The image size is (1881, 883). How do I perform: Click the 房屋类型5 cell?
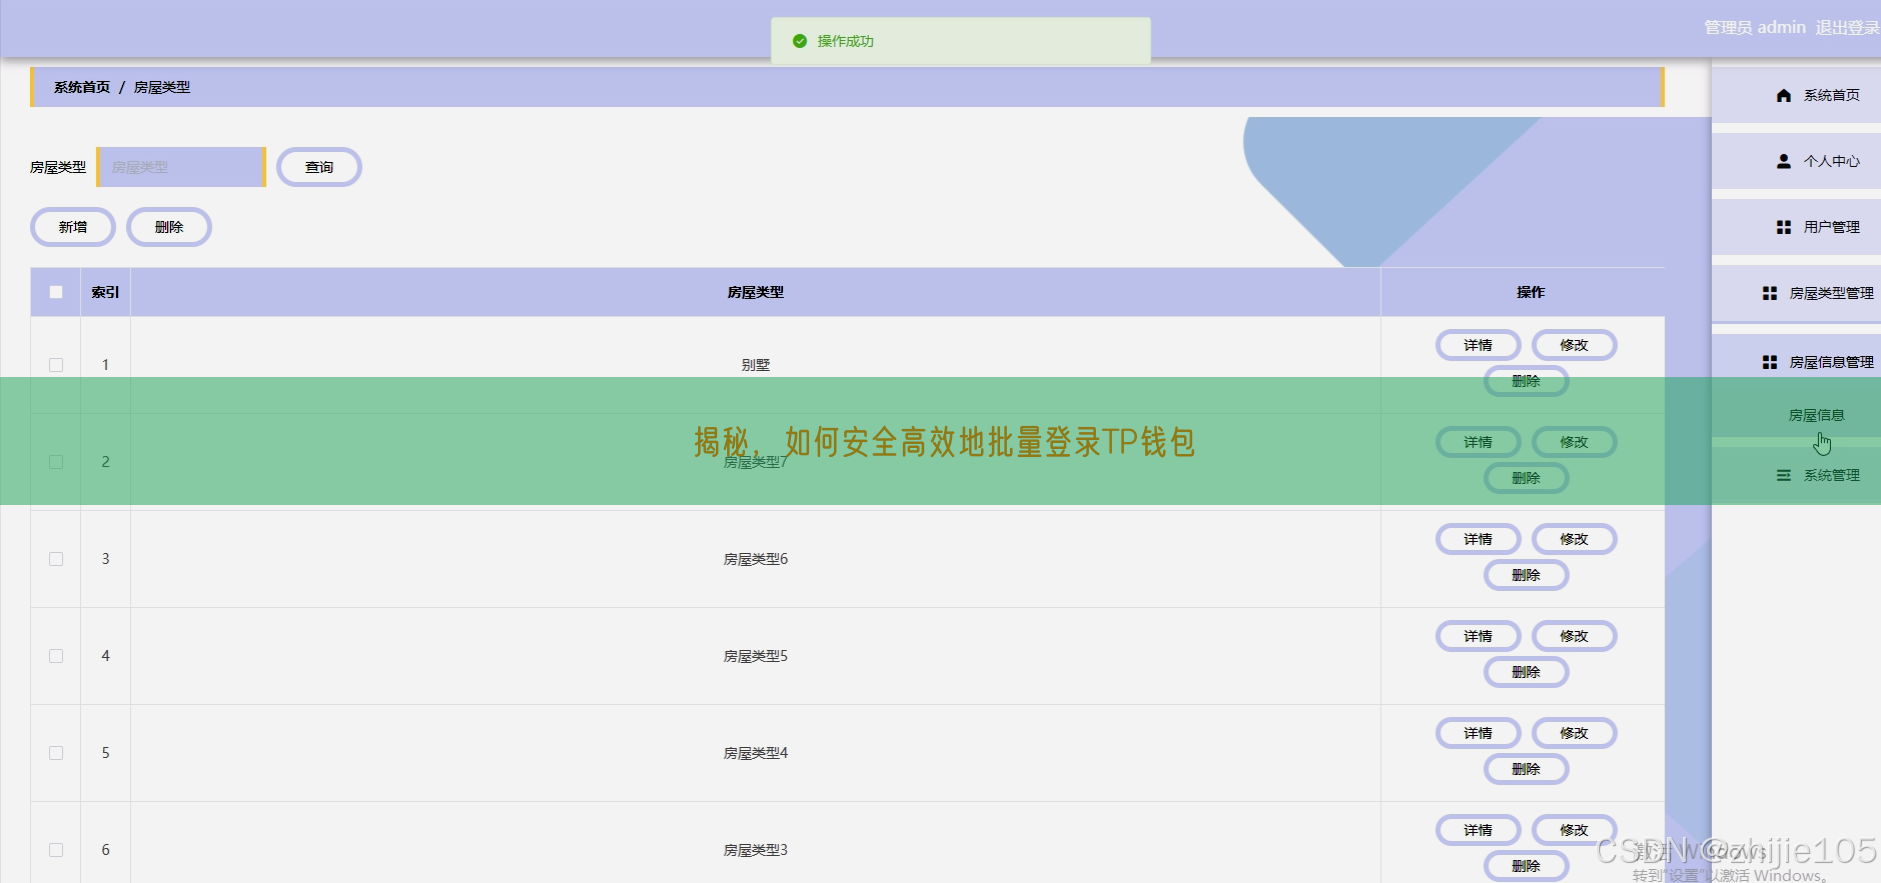point(756,656)
